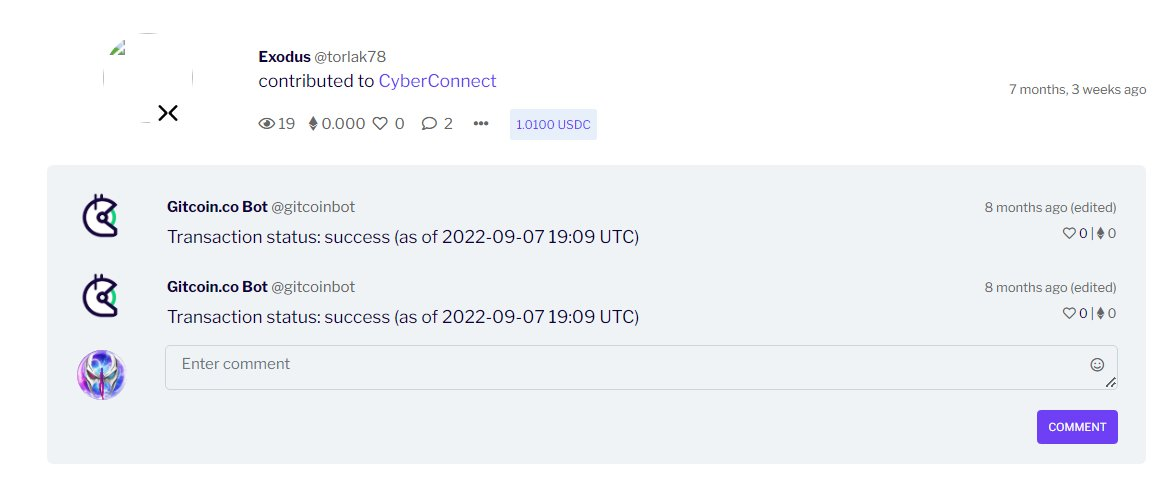The width and height of the screenshot is (1175, 482).
Task: Like the second bot comment heart
Action: point(1068,313)
